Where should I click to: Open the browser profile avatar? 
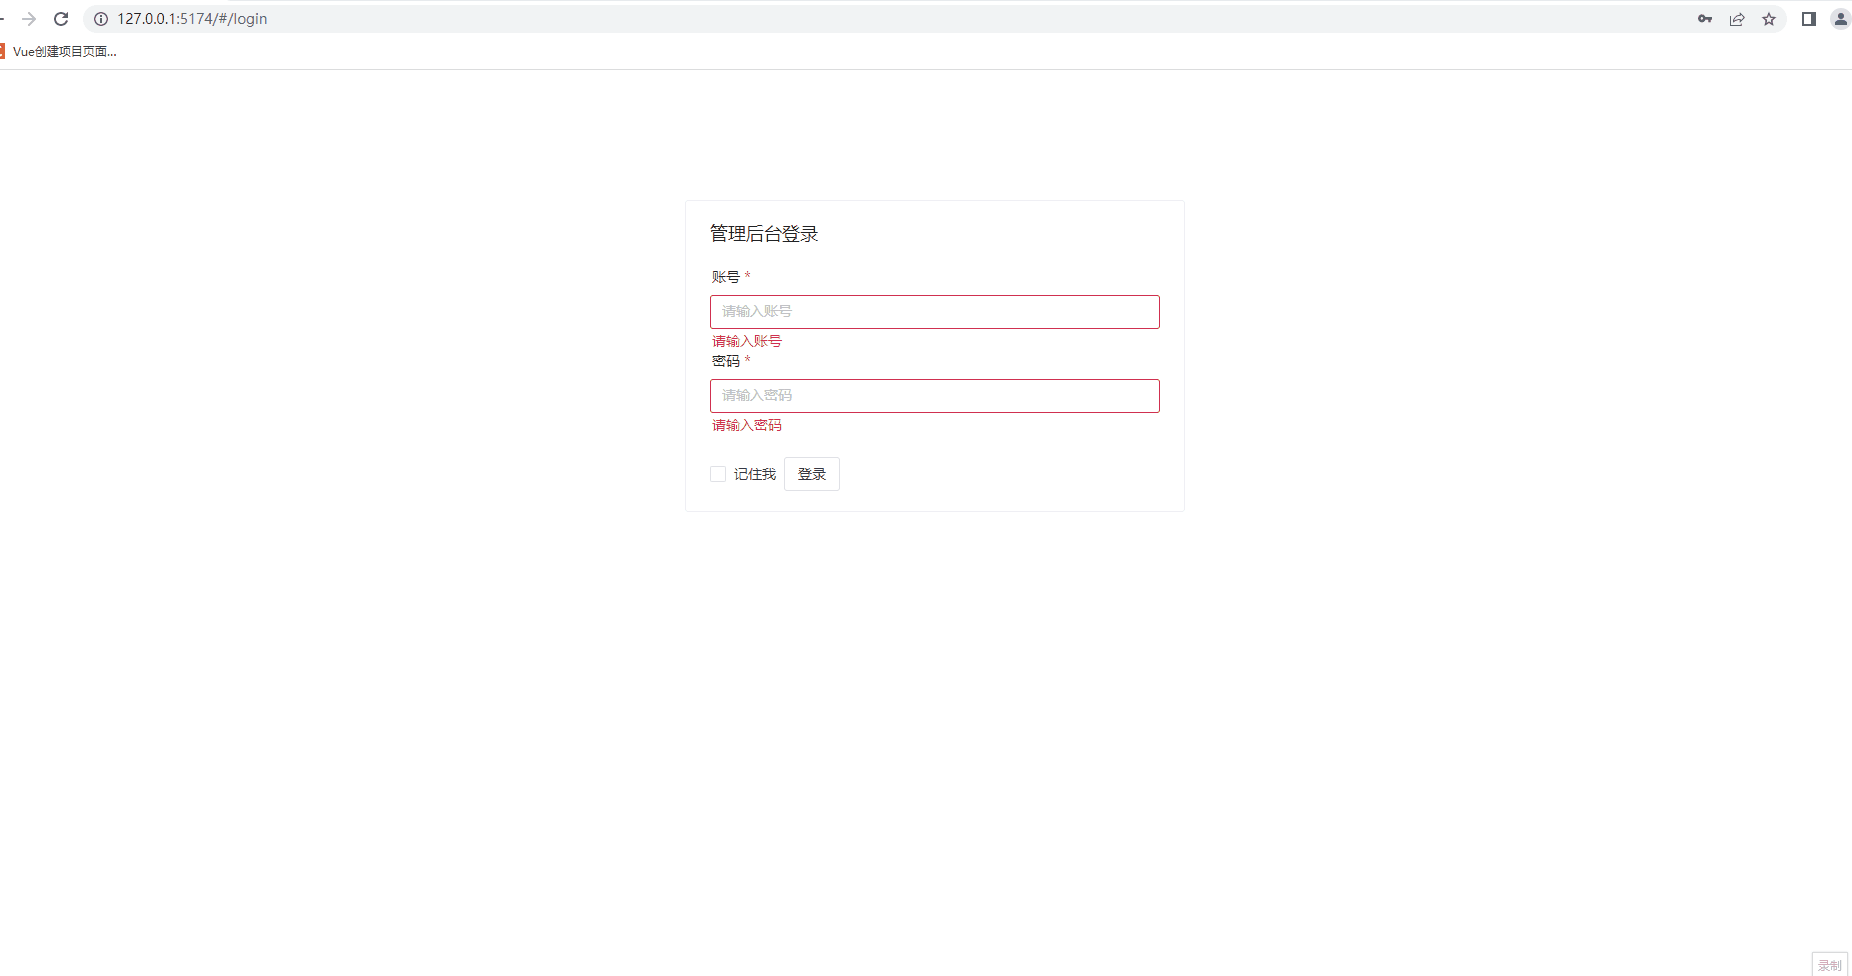(x=1840, y=18)
